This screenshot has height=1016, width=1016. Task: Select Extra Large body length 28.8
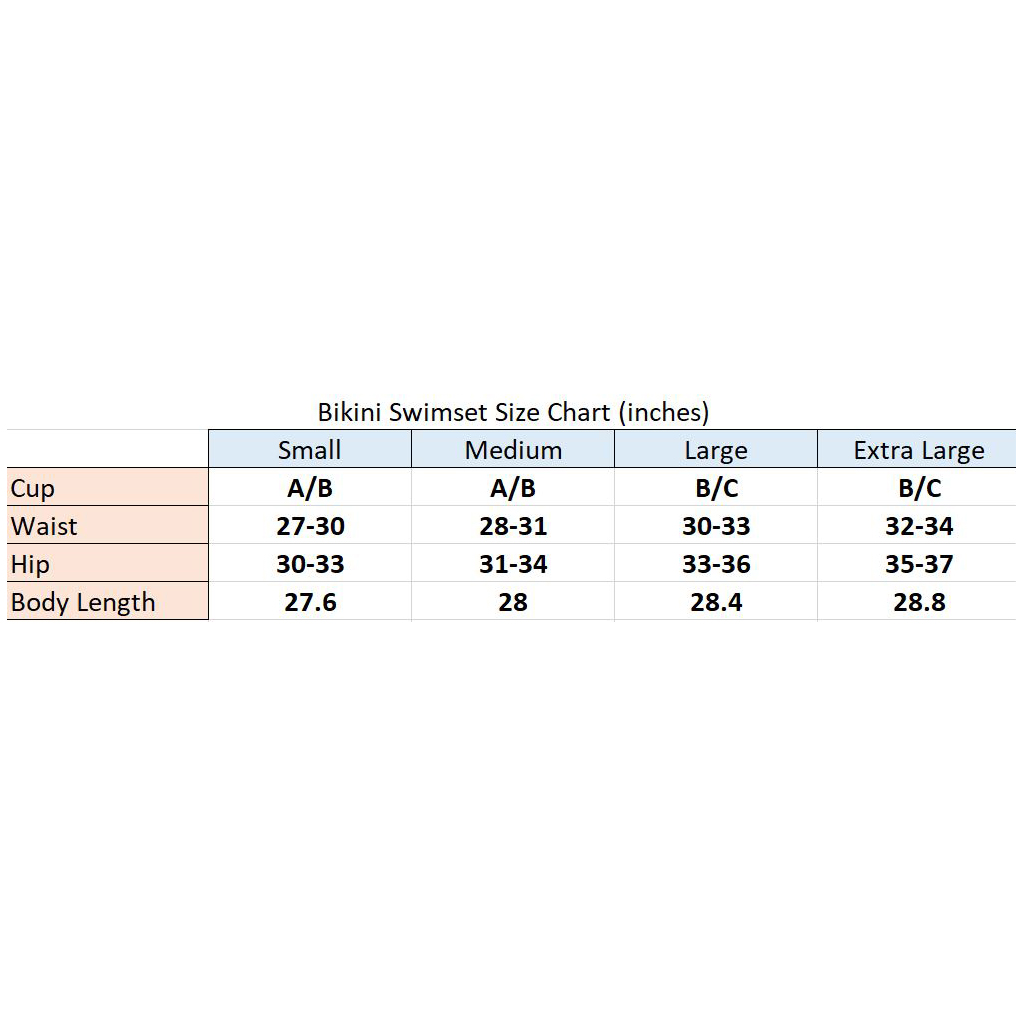(918, 601)
